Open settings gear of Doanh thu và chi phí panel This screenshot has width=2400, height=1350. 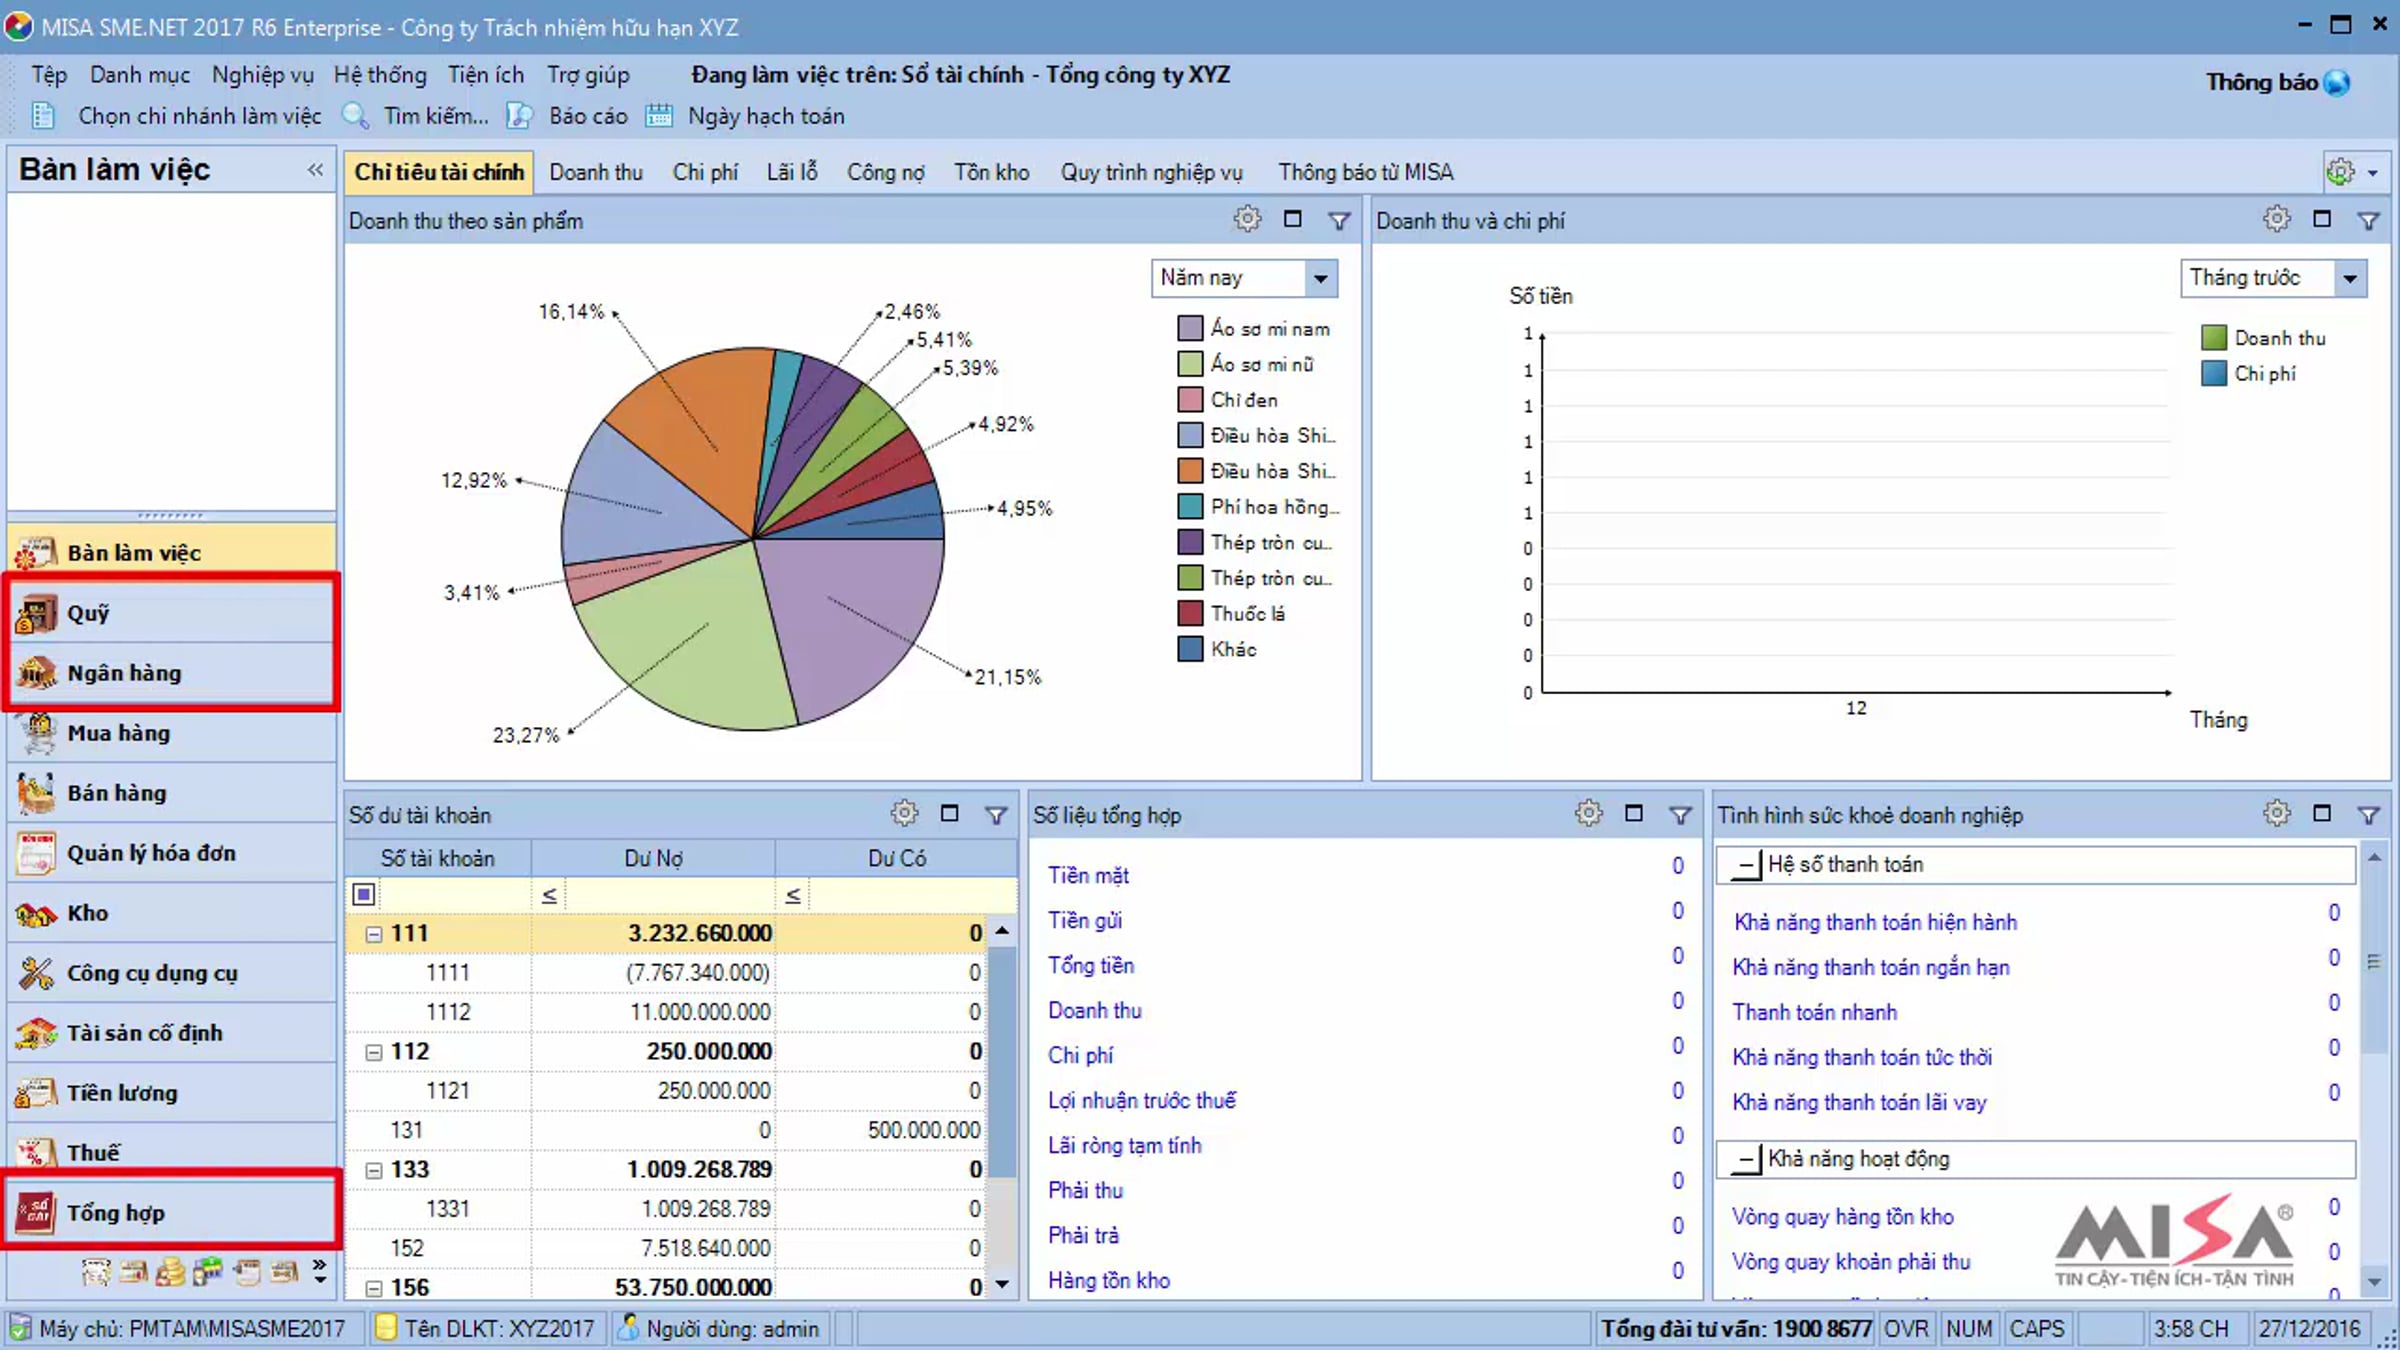[x=2277, y=219]
